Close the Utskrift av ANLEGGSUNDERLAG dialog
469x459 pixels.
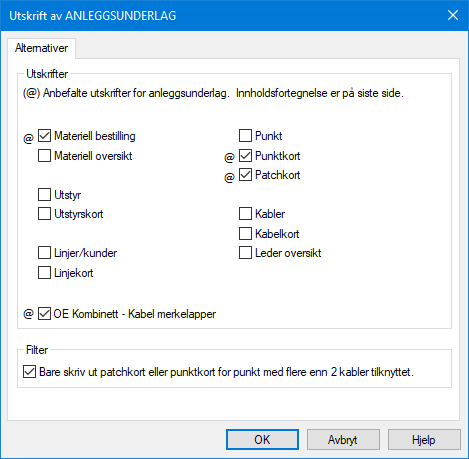pyautogui.click(x=453, y=15)
